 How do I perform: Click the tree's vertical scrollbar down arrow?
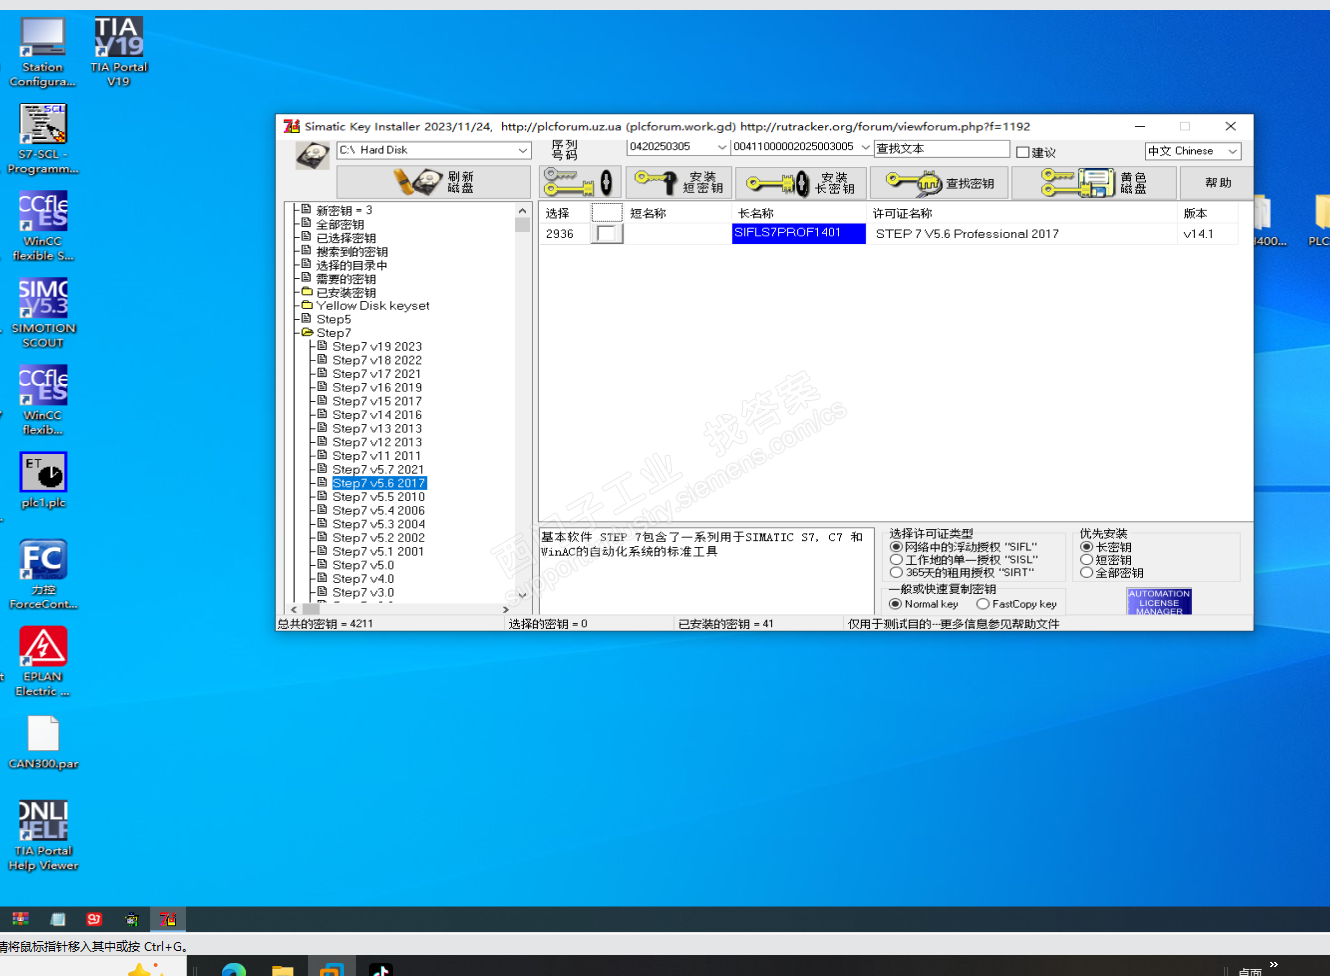pyautogui.click(x=522, y=595)
